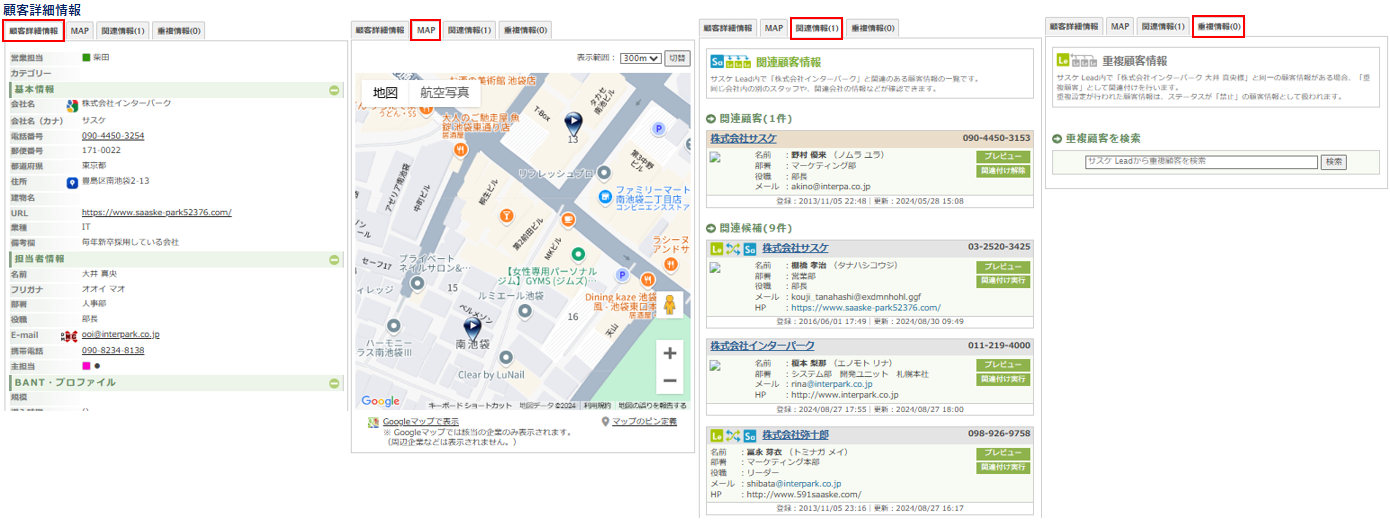The width and height of the screenshot is (1390, 525).
Task: Click 関連付け実行 on 冨永 芽衣 card
Action: click(1002, 468)
